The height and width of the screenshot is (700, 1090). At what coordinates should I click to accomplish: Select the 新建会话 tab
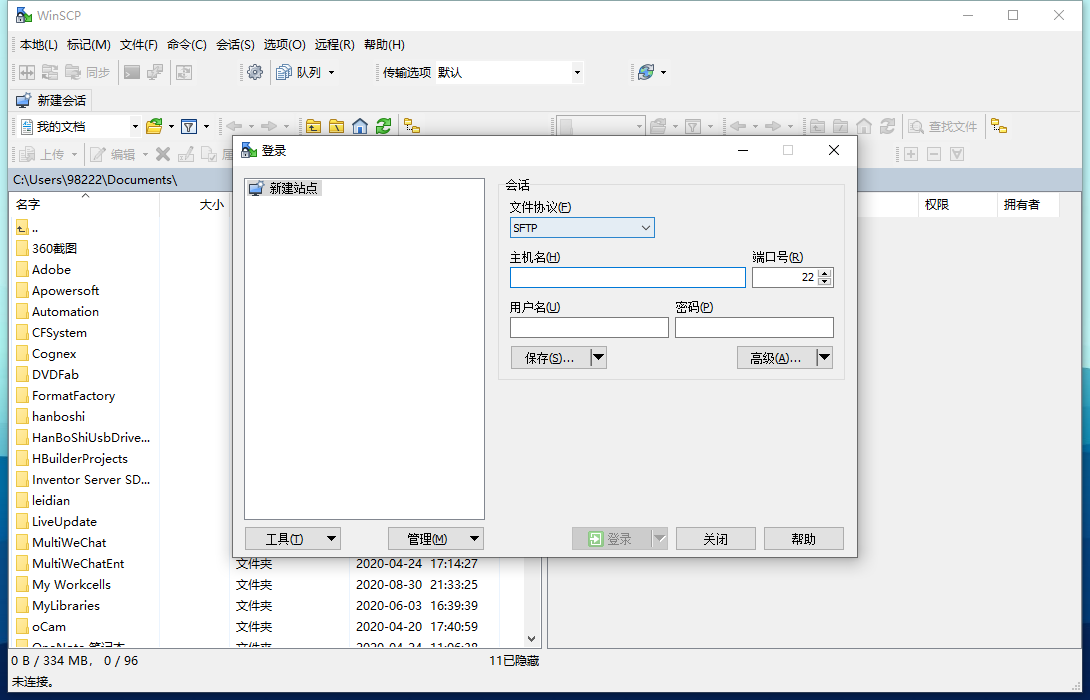point(51,100)
